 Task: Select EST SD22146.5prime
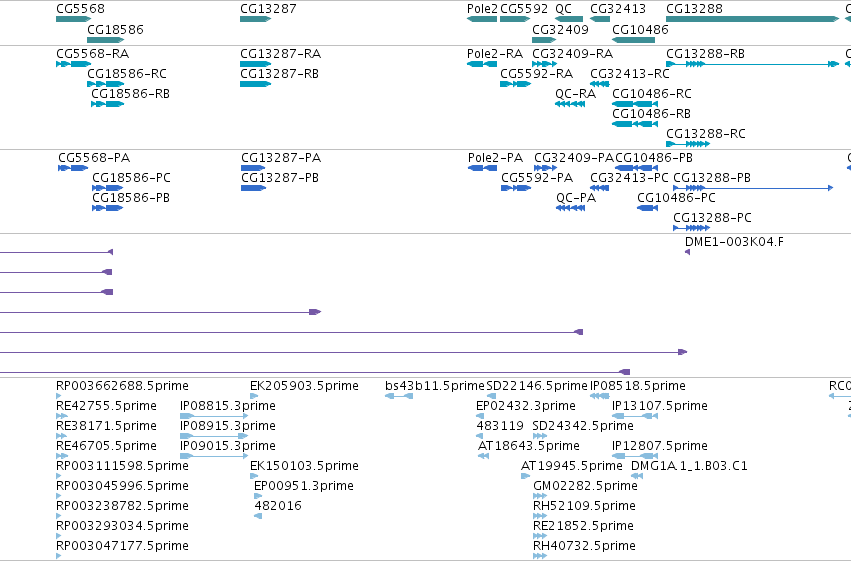[x=537, y=386]
